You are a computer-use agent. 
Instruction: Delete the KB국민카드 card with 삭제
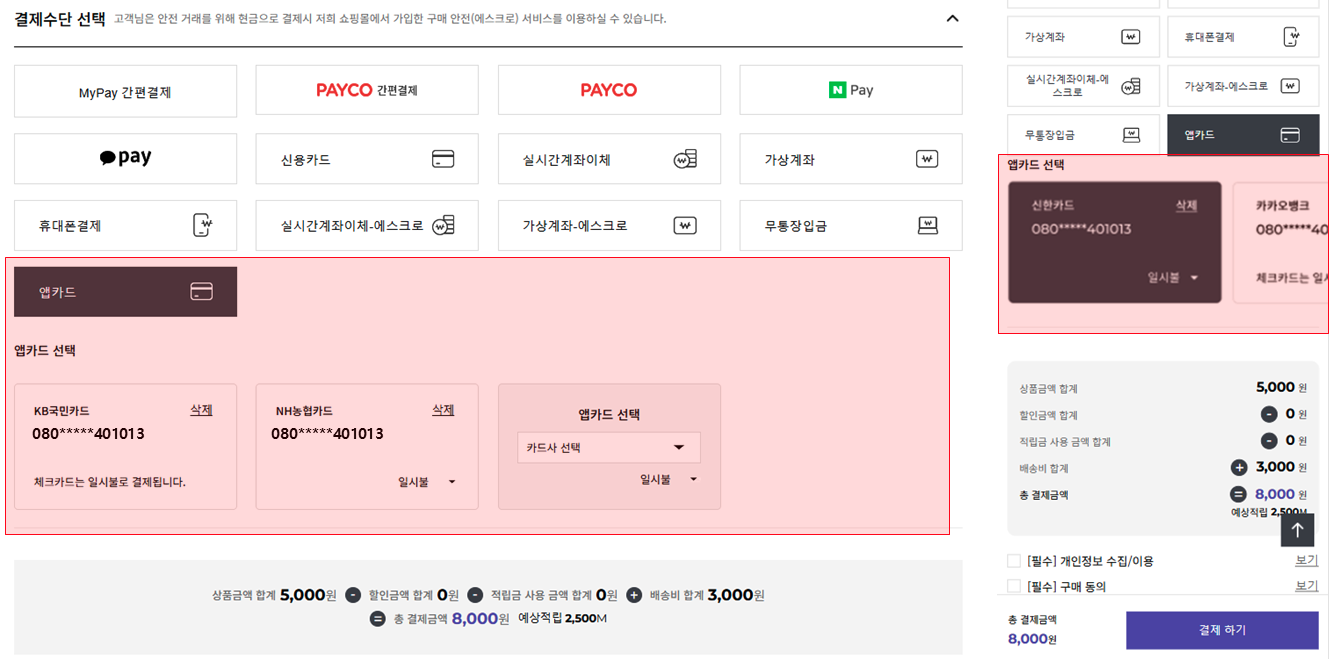[201, 410]
